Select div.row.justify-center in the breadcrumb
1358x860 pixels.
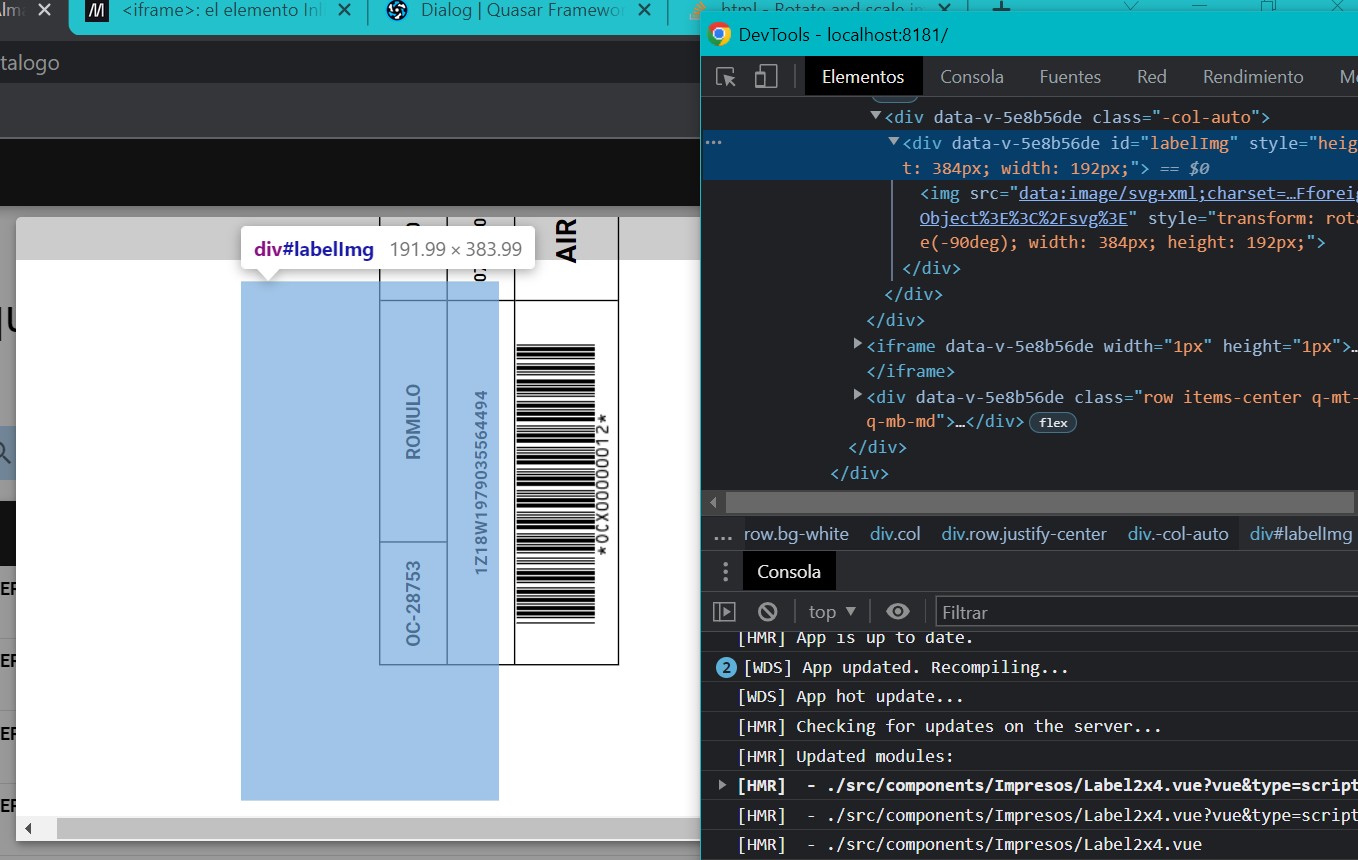(x=1024, y=534)
